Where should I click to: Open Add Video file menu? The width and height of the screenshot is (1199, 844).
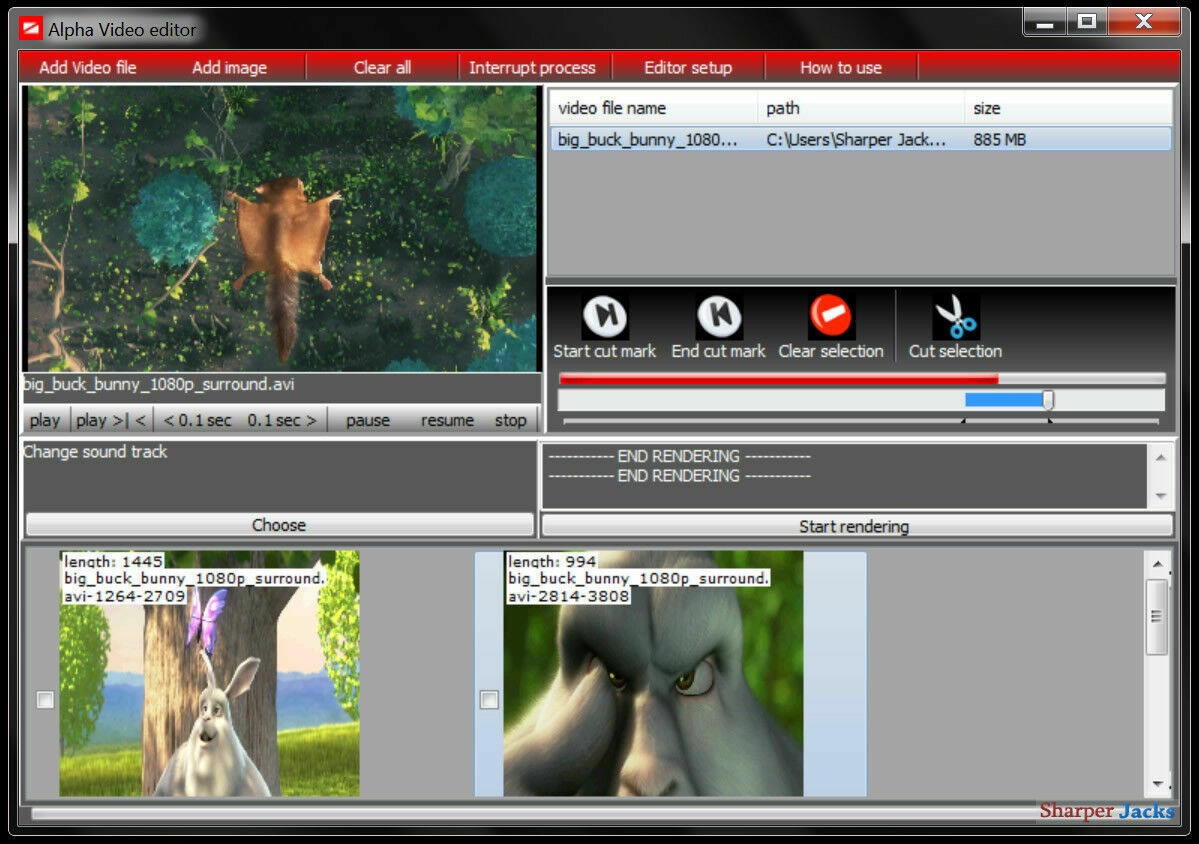click(88, 67)
